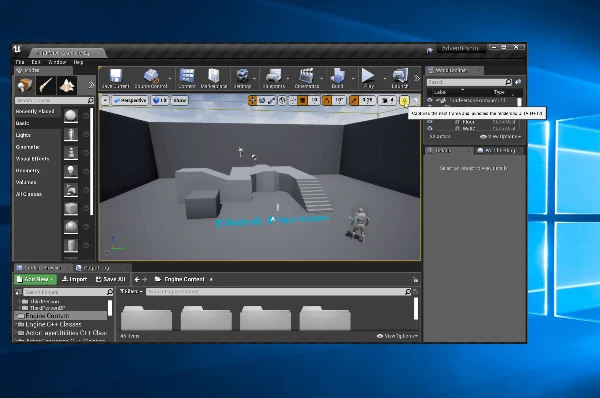Toggle visibility eye for Wall row

[x=430, y=128]
